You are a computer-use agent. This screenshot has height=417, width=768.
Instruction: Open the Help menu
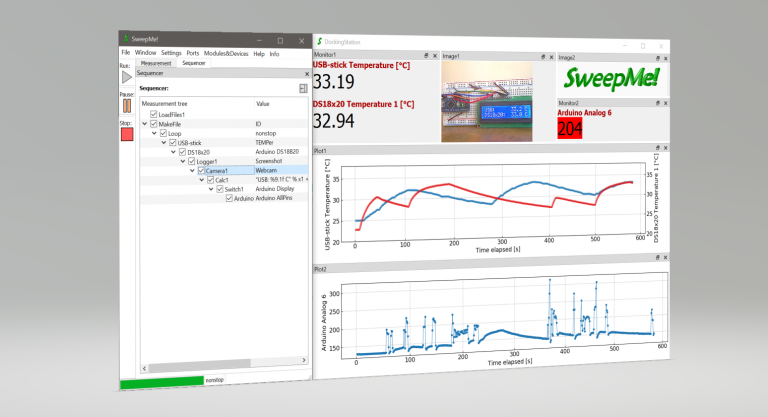pos(259,54)
